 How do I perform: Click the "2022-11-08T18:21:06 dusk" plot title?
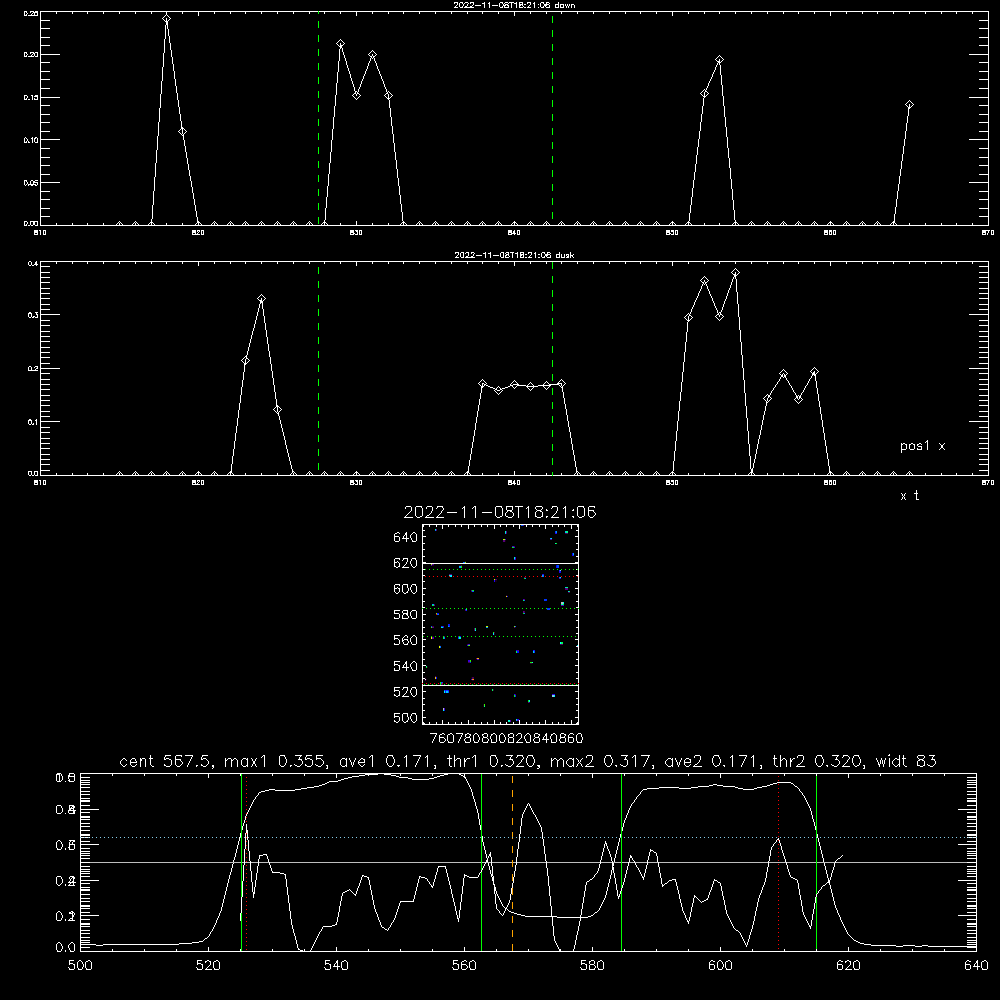(x=514, y=255)
